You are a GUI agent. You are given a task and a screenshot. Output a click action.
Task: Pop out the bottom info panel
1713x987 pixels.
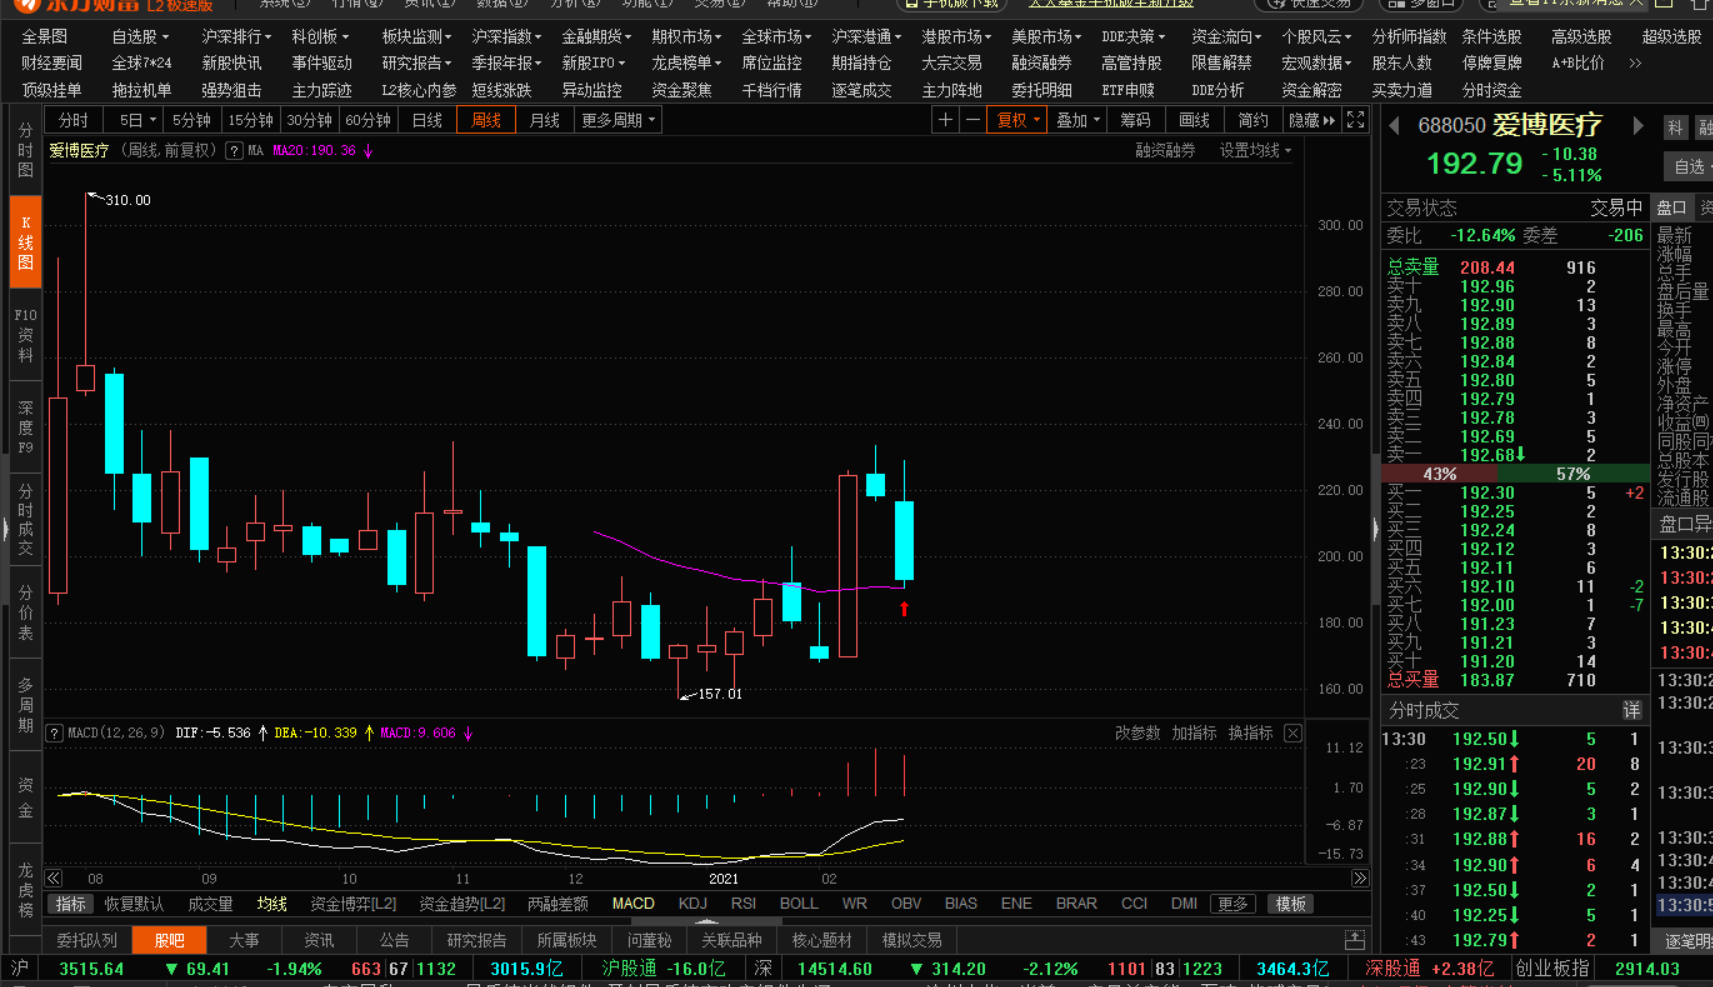[x=1355, y=940]
